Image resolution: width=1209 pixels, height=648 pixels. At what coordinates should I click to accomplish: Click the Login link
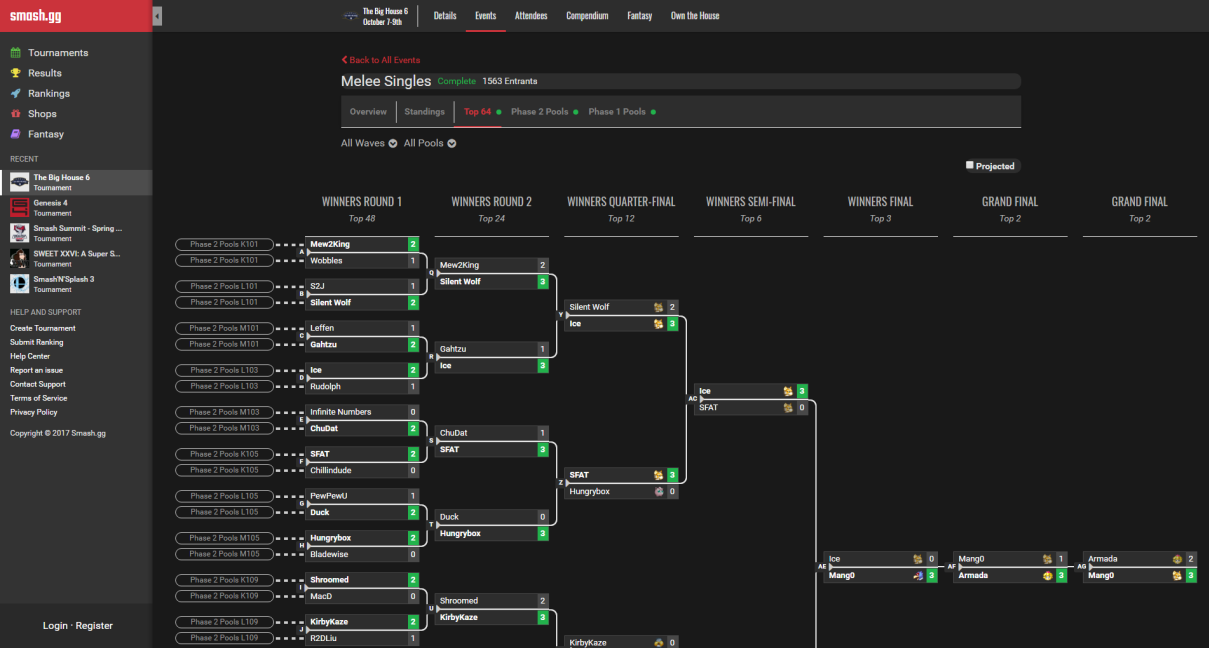tap(55, 626)
